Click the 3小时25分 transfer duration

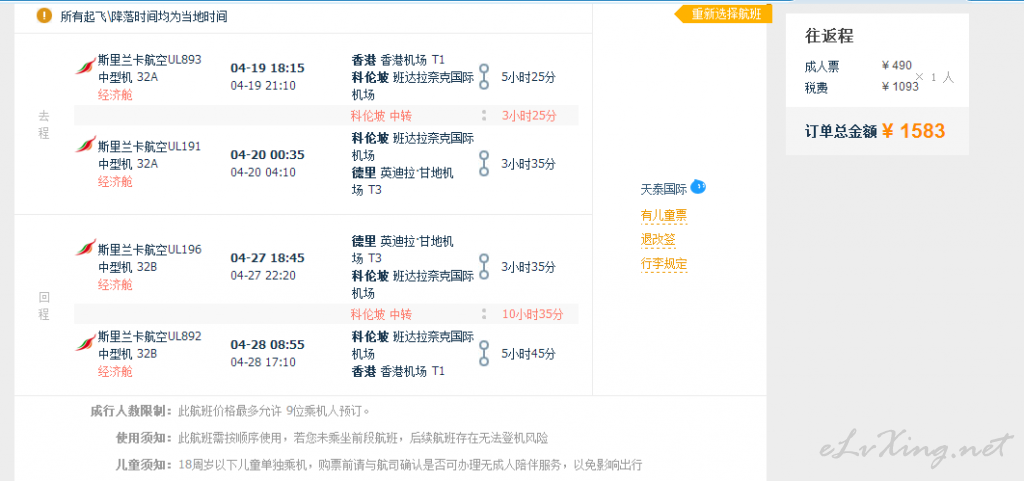[x=529, y=116]
